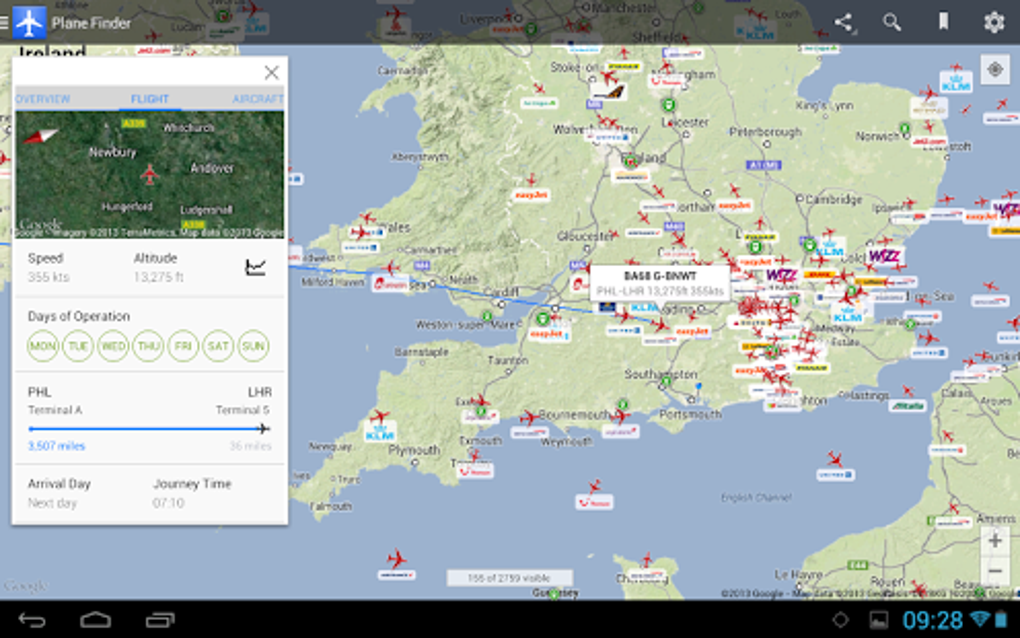Select the Virgin Atlantic label near Swansea

[x=390, y=284]
